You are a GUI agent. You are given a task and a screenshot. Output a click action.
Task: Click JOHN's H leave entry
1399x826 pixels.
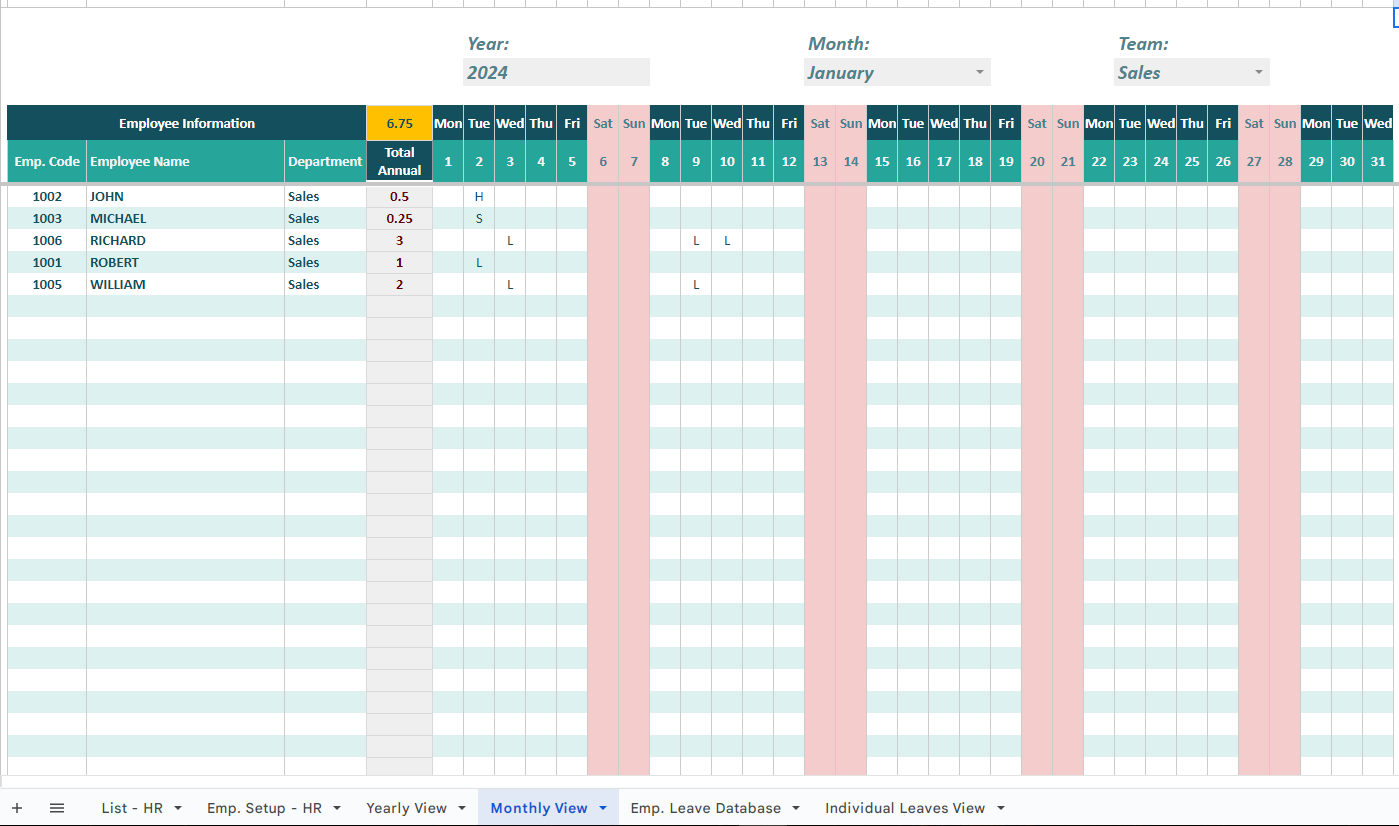click(x=478, y=196)
